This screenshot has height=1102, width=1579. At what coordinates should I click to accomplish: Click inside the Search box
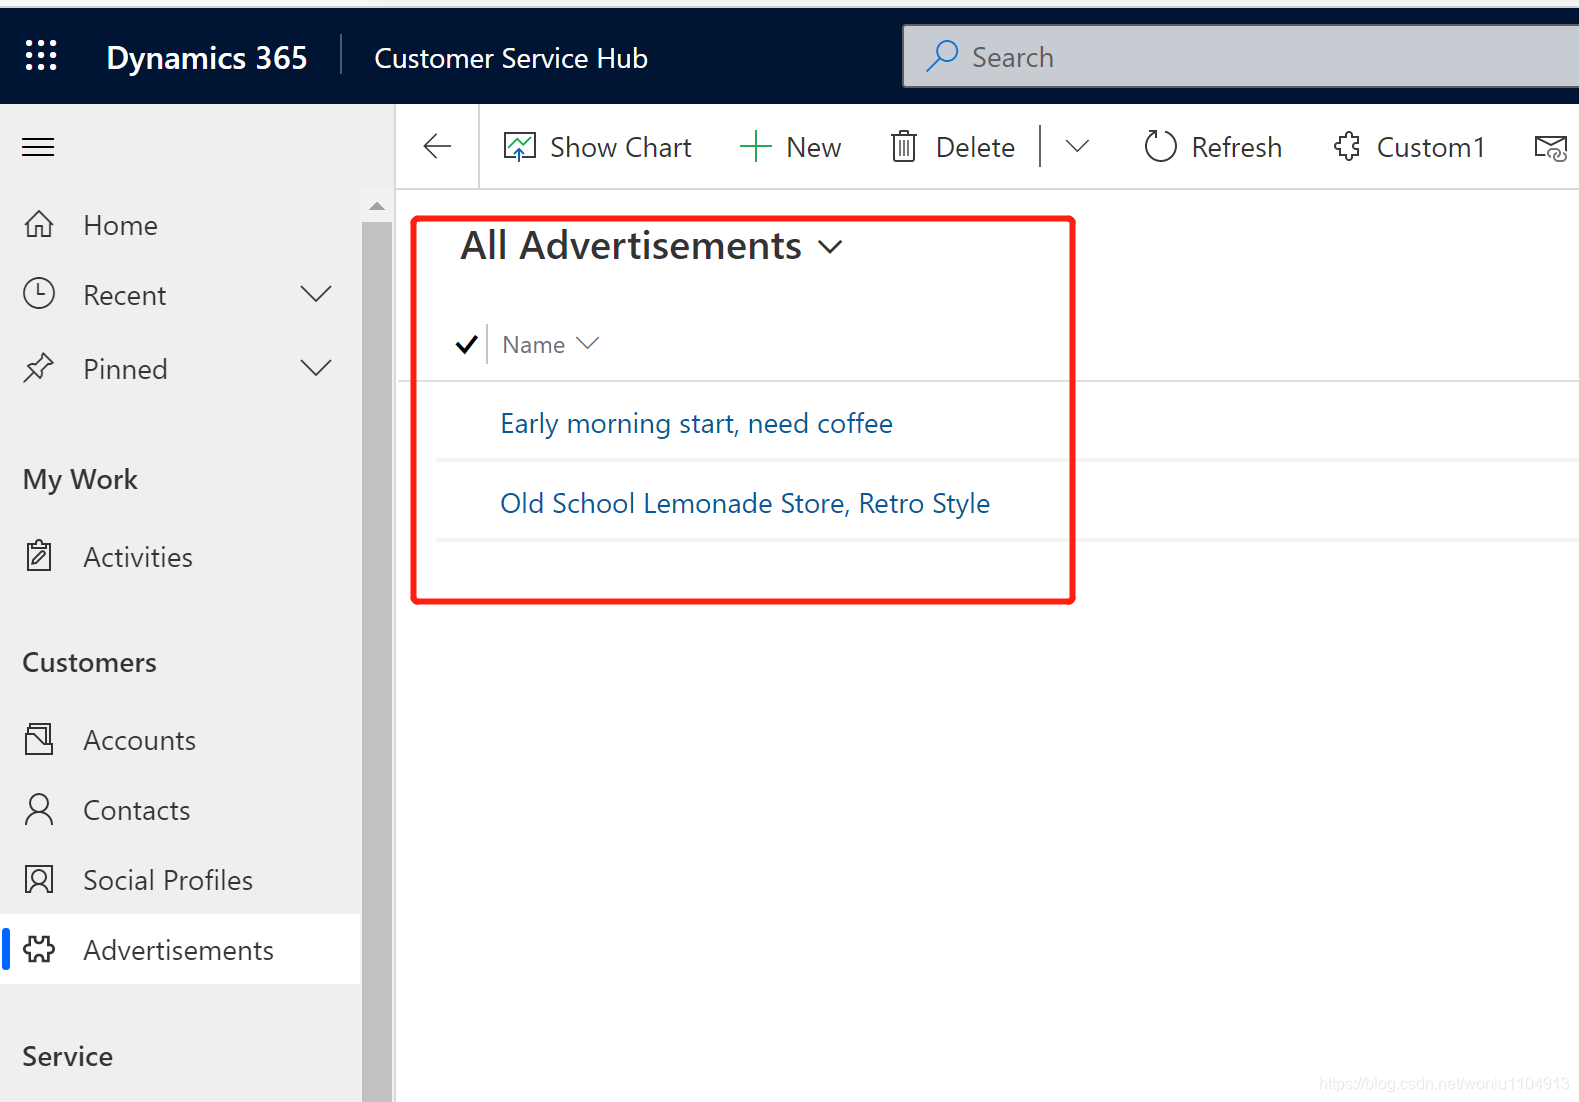(1240, 57)
